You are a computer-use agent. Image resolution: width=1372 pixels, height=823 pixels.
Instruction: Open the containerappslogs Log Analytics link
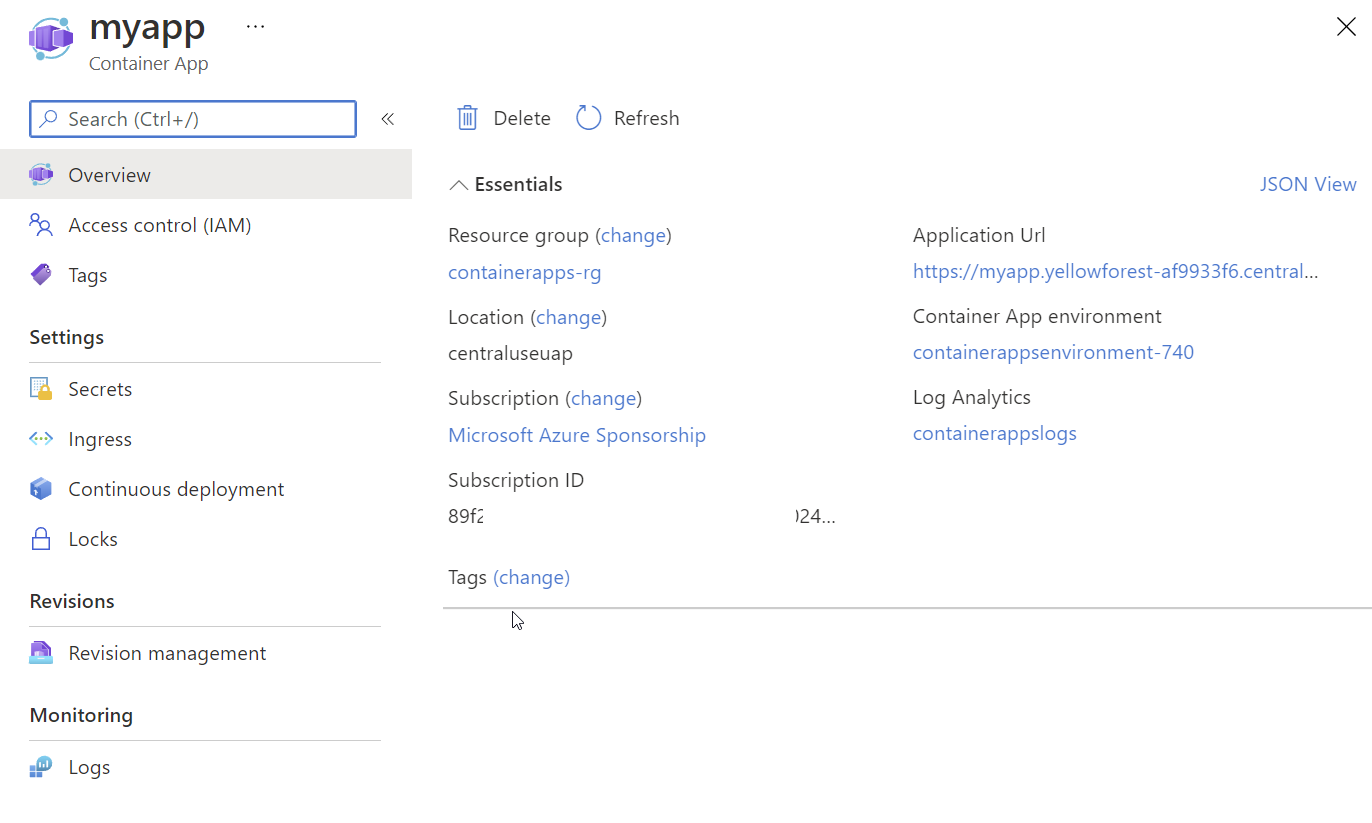point(995,433)
